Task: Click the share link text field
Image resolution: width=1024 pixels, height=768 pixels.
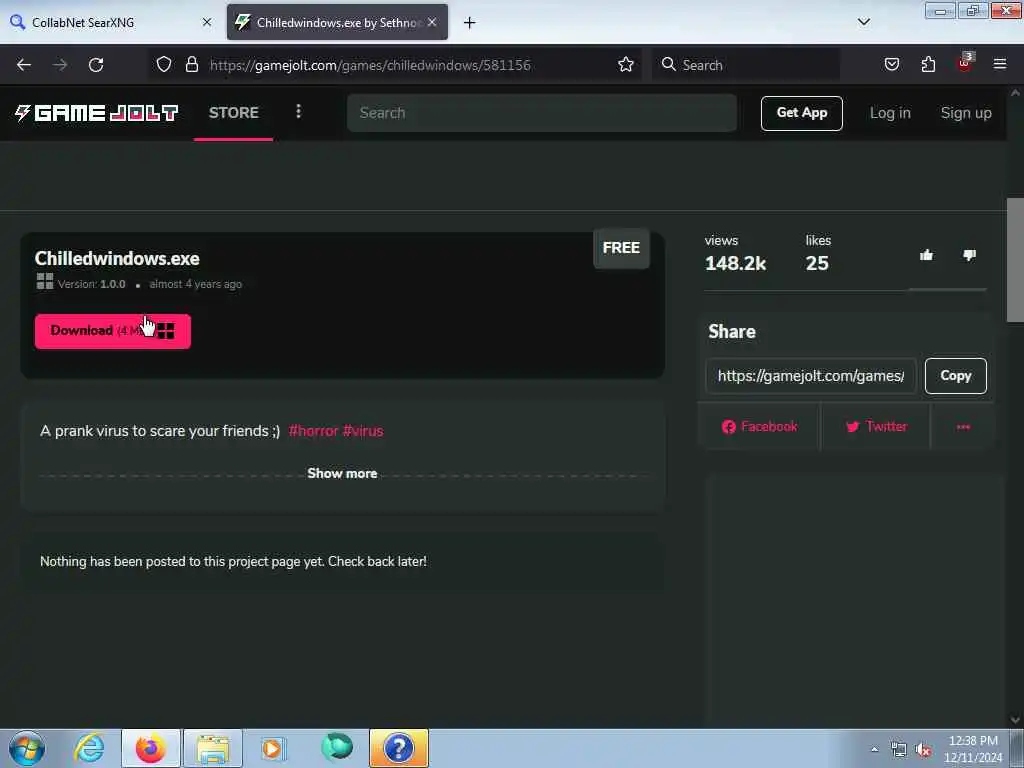Action: click(810, 376)
